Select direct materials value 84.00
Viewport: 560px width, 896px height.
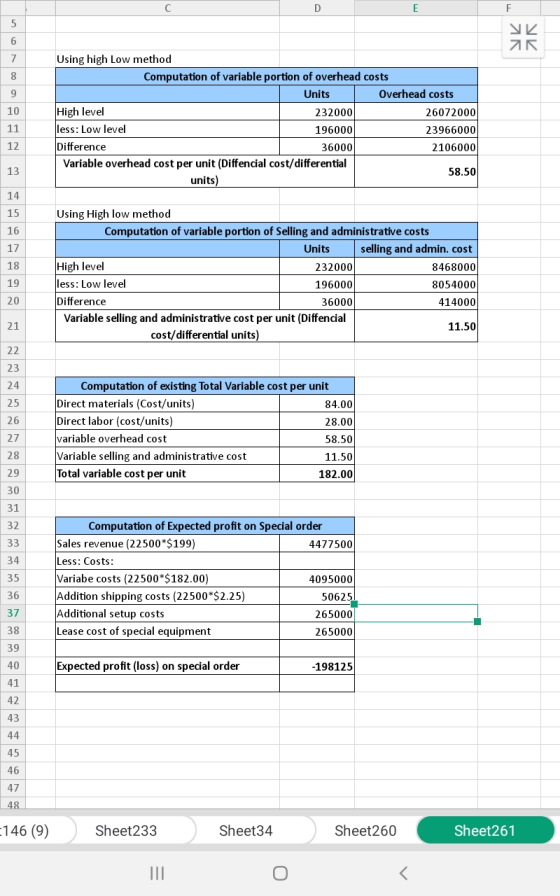317,403
